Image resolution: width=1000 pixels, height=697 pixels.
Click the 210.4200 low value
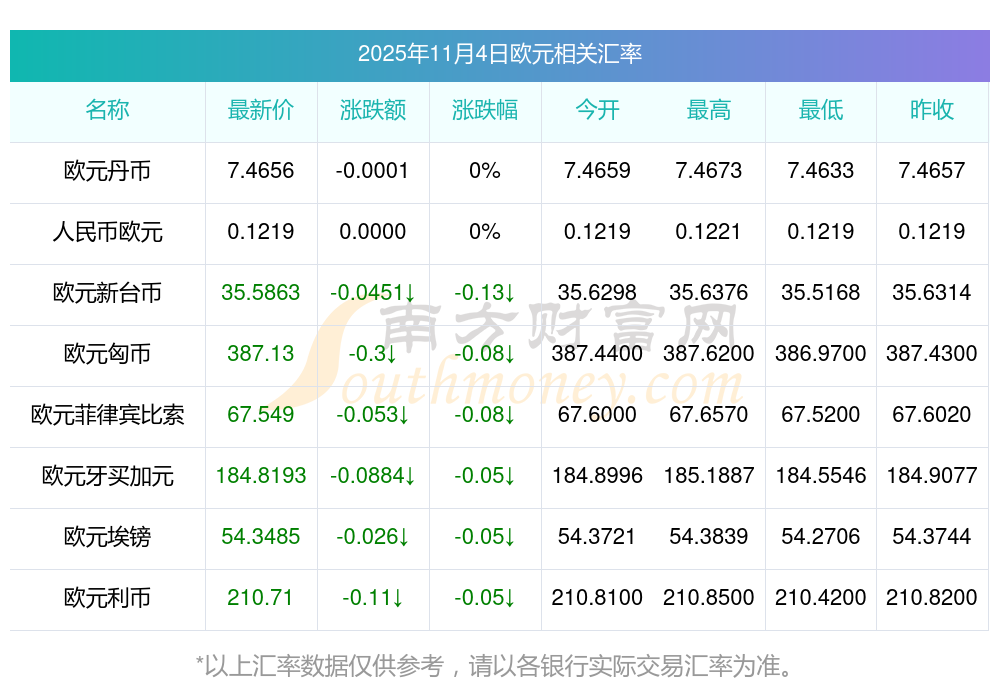click(821, 598)
